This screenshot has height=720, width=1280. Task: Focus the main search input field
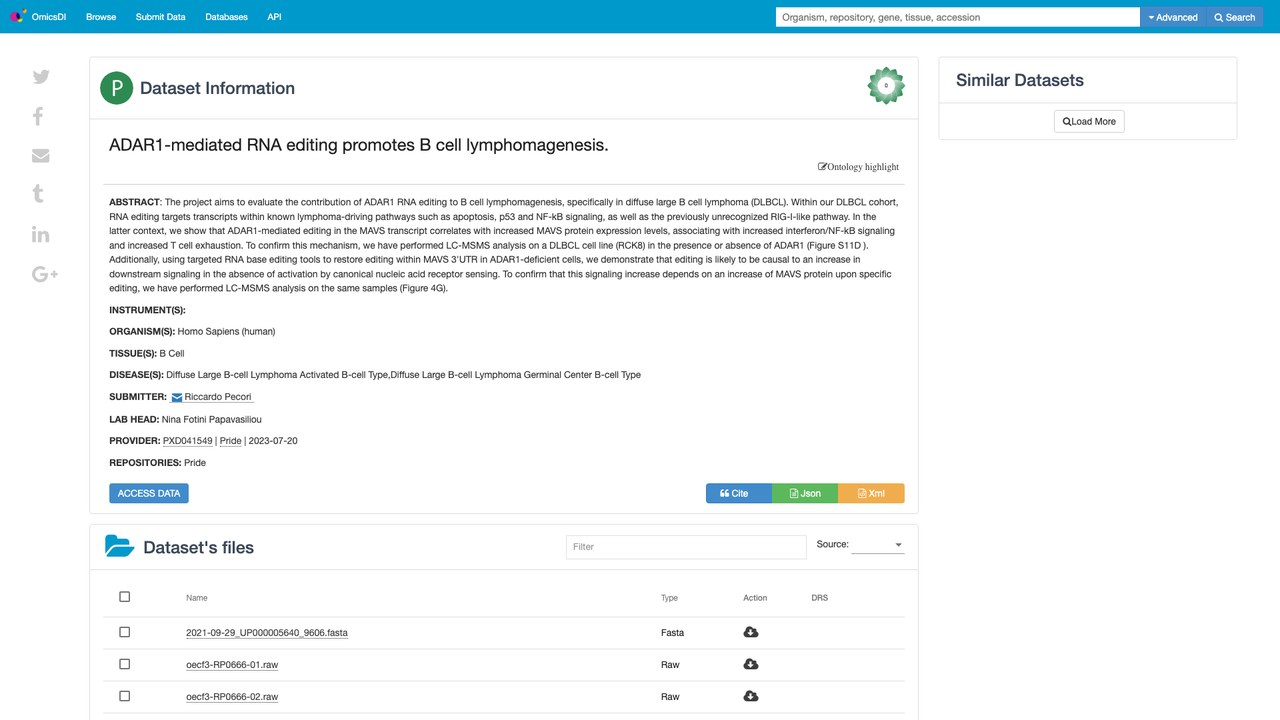[958, 17]
